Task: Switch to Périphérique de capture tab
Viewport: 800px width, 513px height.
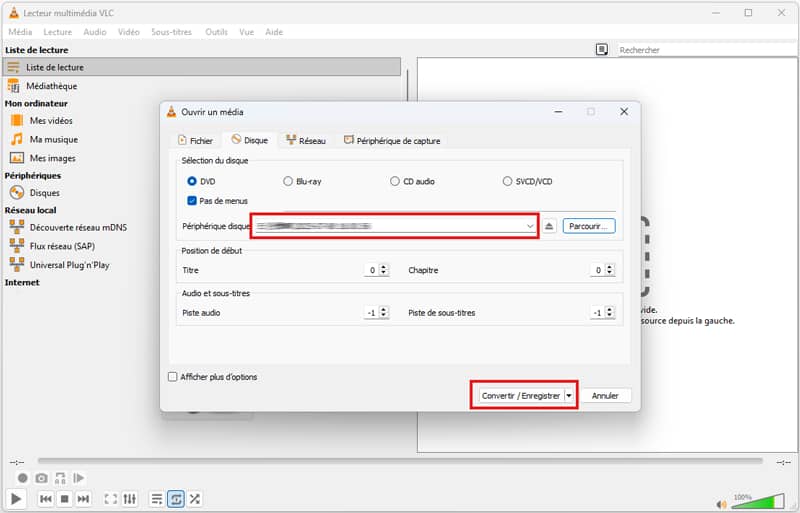Action: pyautogui.click(x=392, y=140)
